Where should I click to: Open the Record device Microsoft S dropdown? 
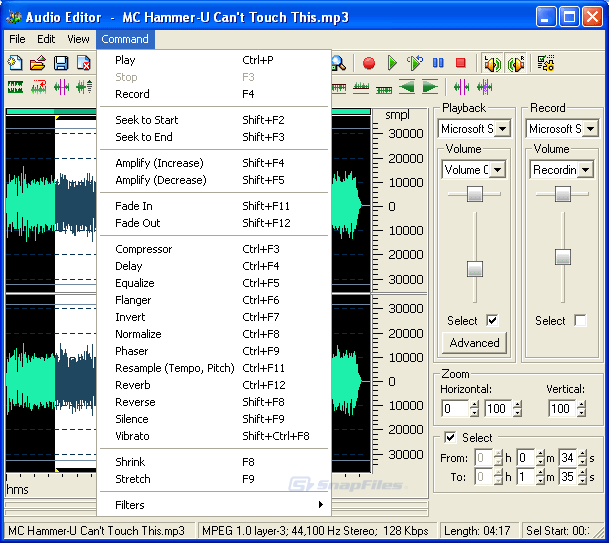590,129
